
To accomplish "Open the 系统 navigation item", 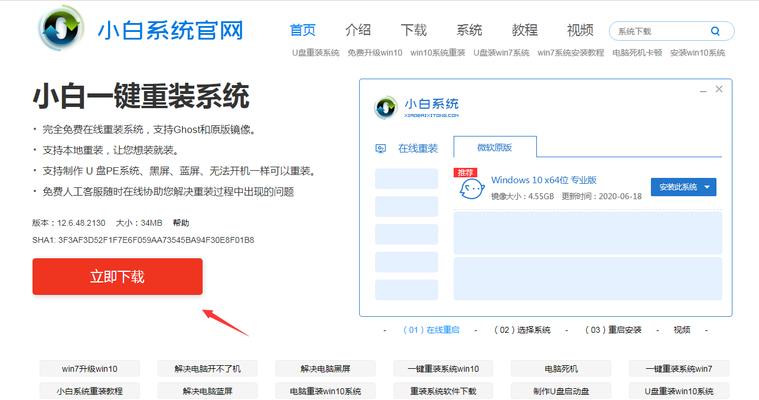I will coord(469,30).
